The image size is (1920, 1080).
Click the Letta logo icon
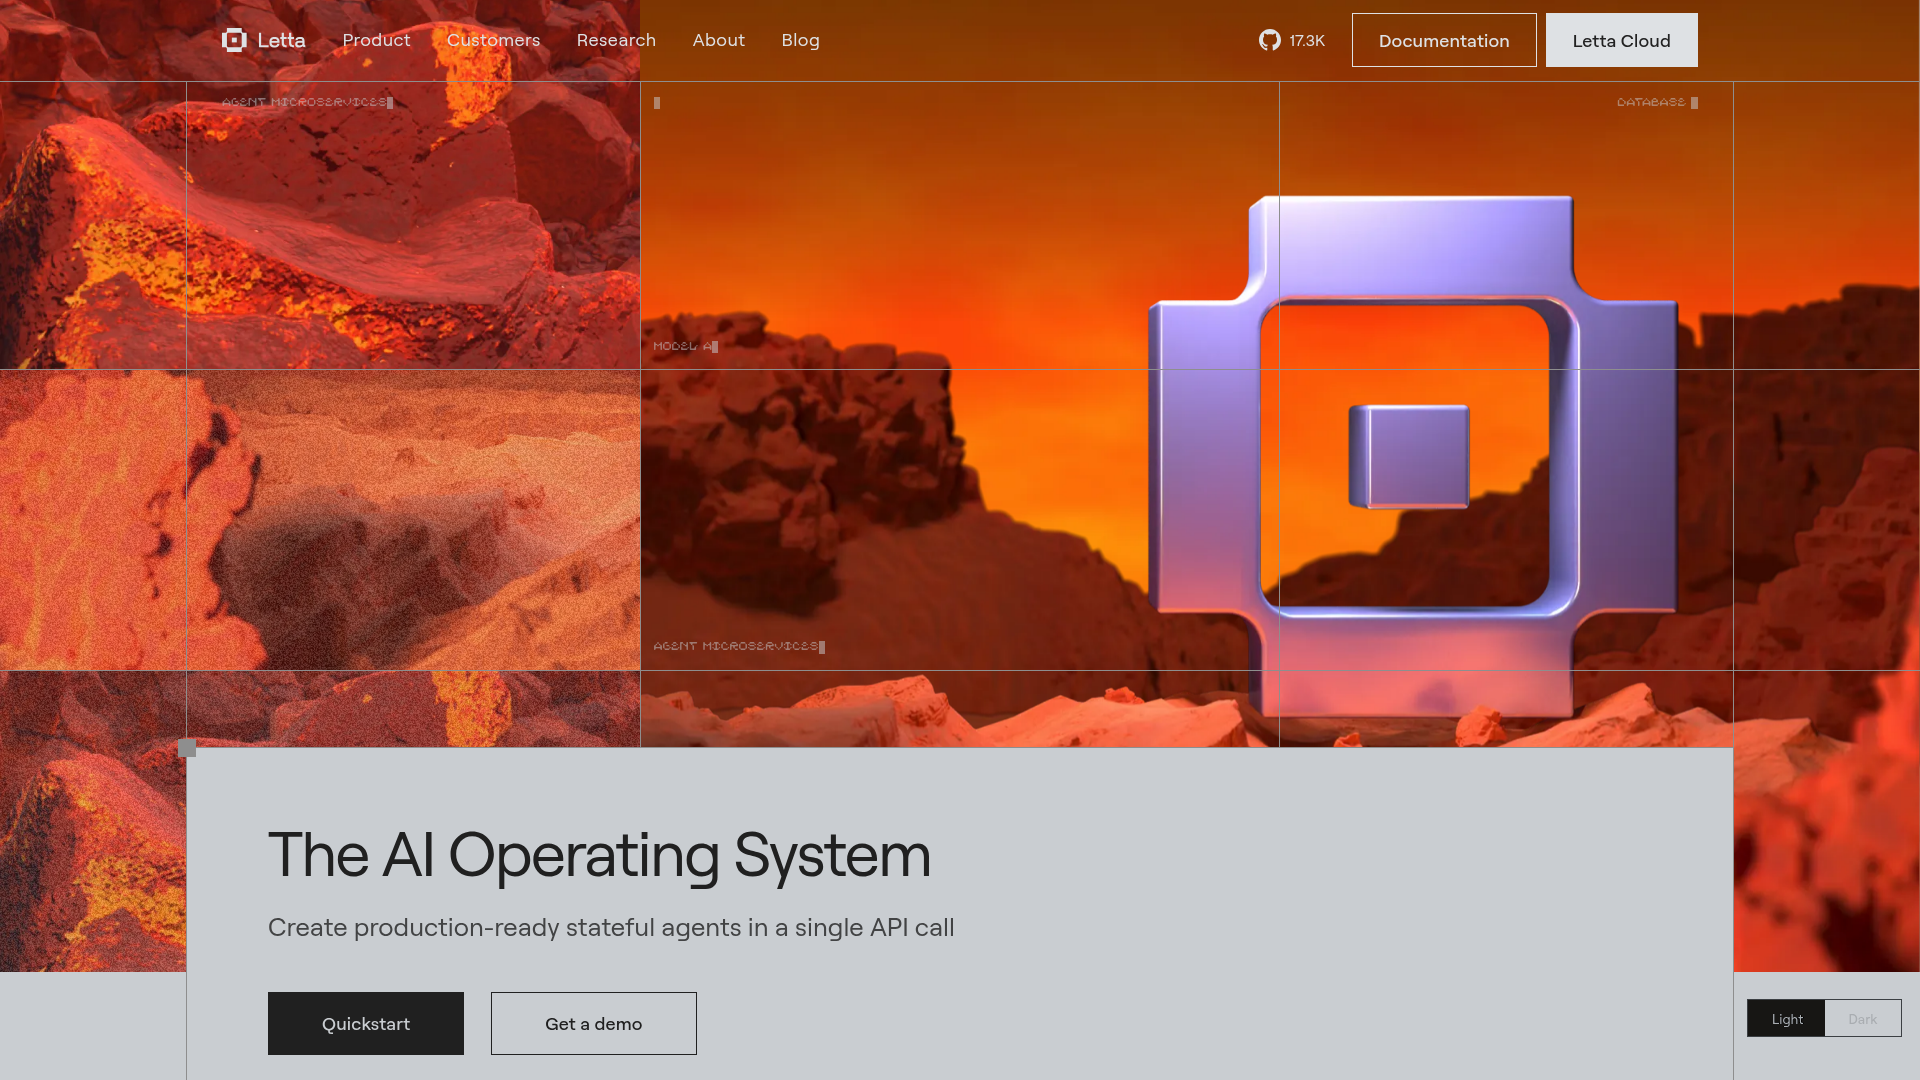(x=234, y=40)
